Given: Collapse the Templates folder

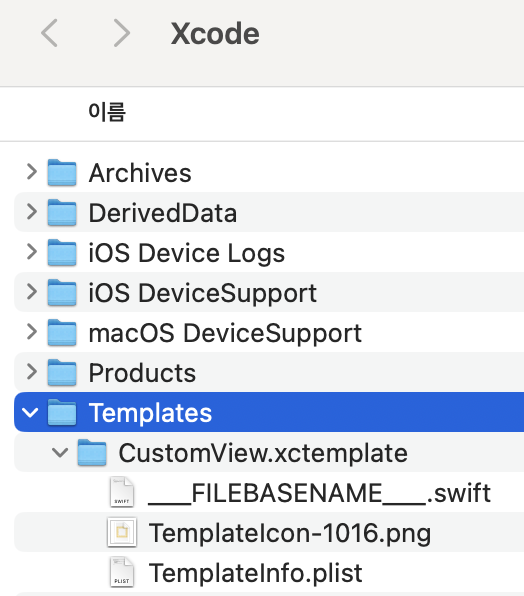Looking at the screenshot, I should [30, 413].
